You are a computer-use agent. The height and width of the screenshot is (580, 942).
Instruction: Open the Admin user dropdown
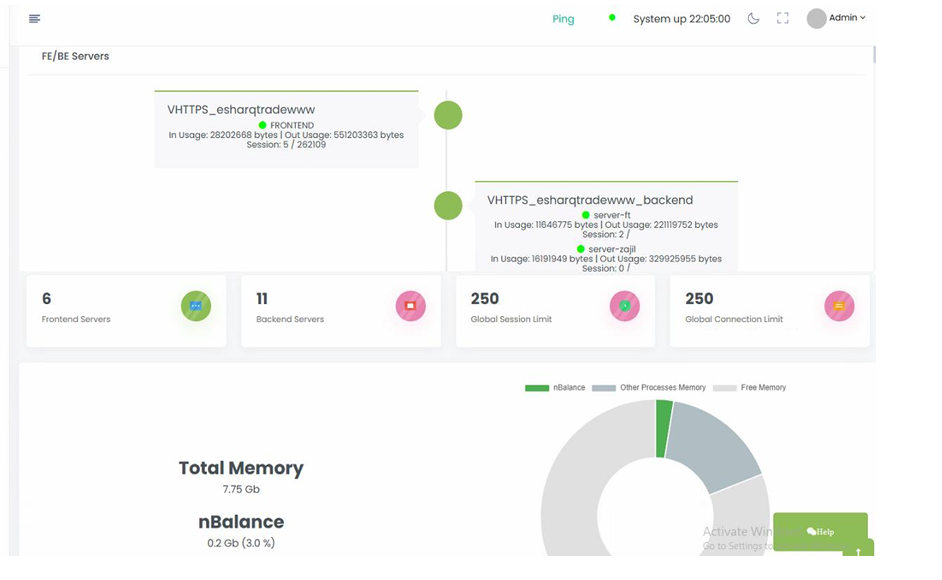pos(847,17)
